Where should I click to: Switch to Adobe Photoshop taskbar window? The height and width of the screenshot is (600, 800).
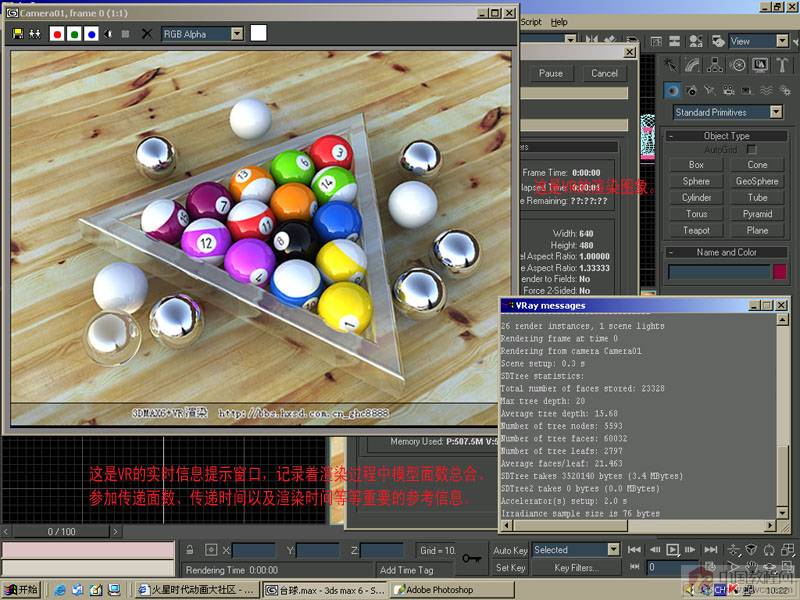coord(452,590)
